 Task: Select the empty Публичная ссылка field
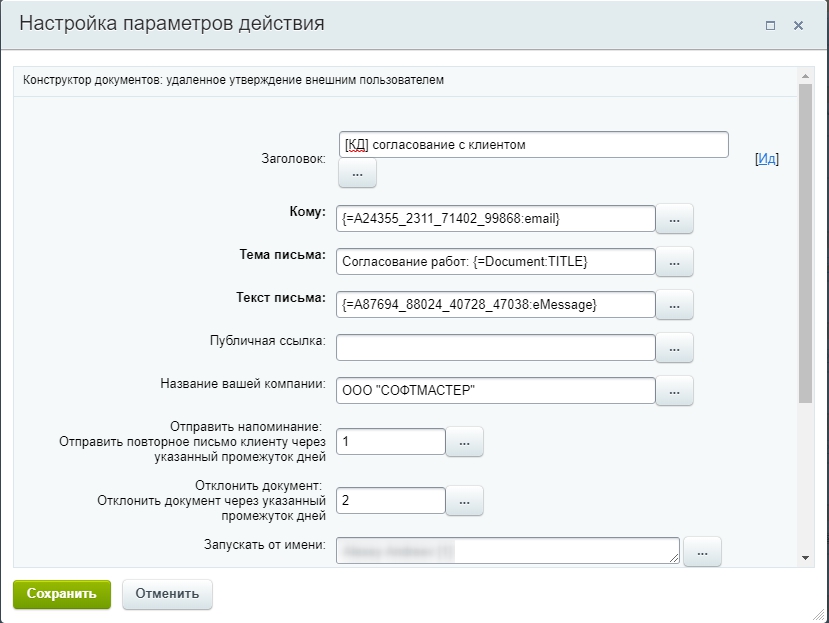[x=495, y=347]
